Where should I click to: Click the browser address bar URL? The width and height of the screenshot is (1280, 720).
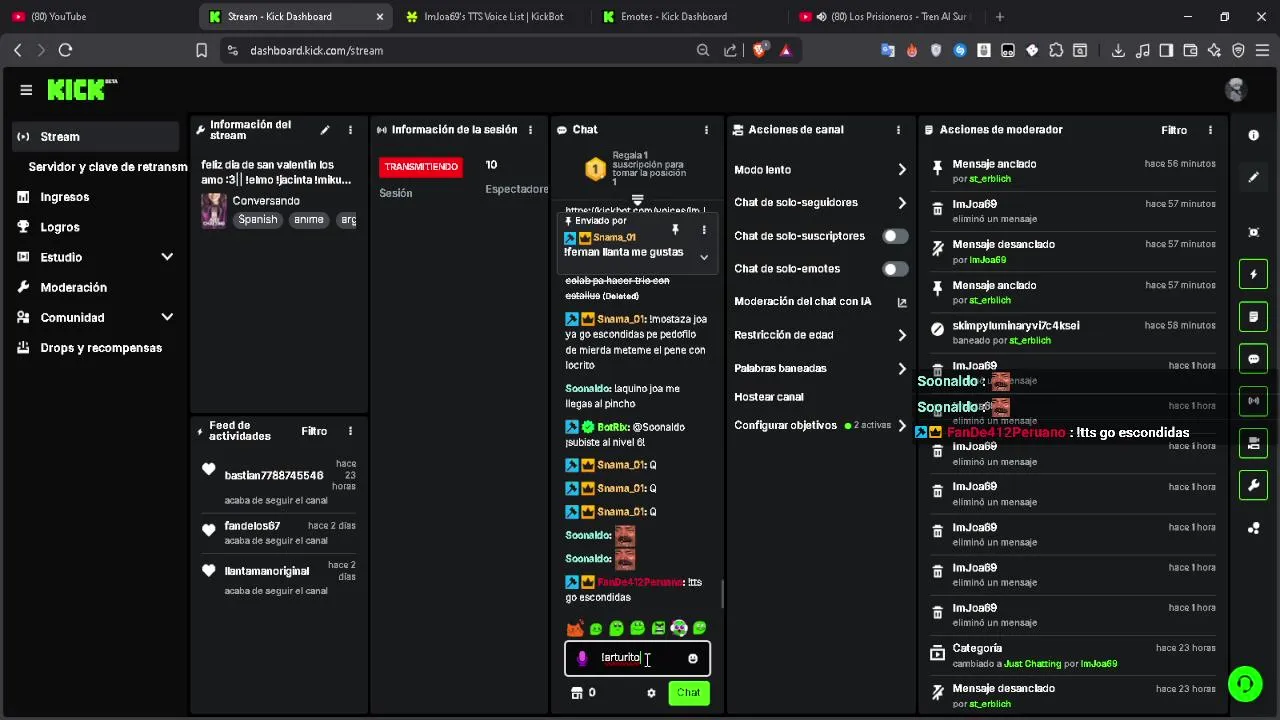pos(317,50)
